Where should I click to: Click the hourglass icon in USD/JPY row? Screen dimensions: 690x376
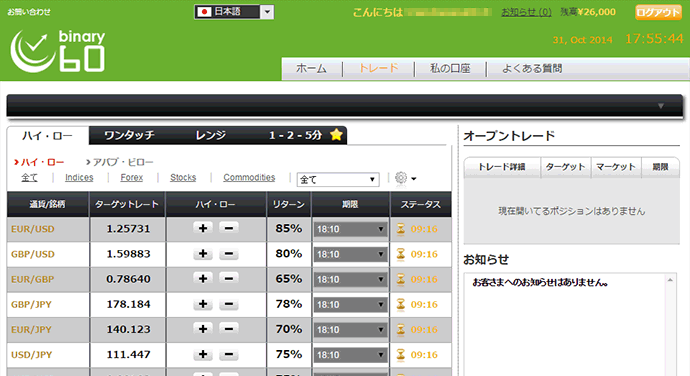coord(400,354)
